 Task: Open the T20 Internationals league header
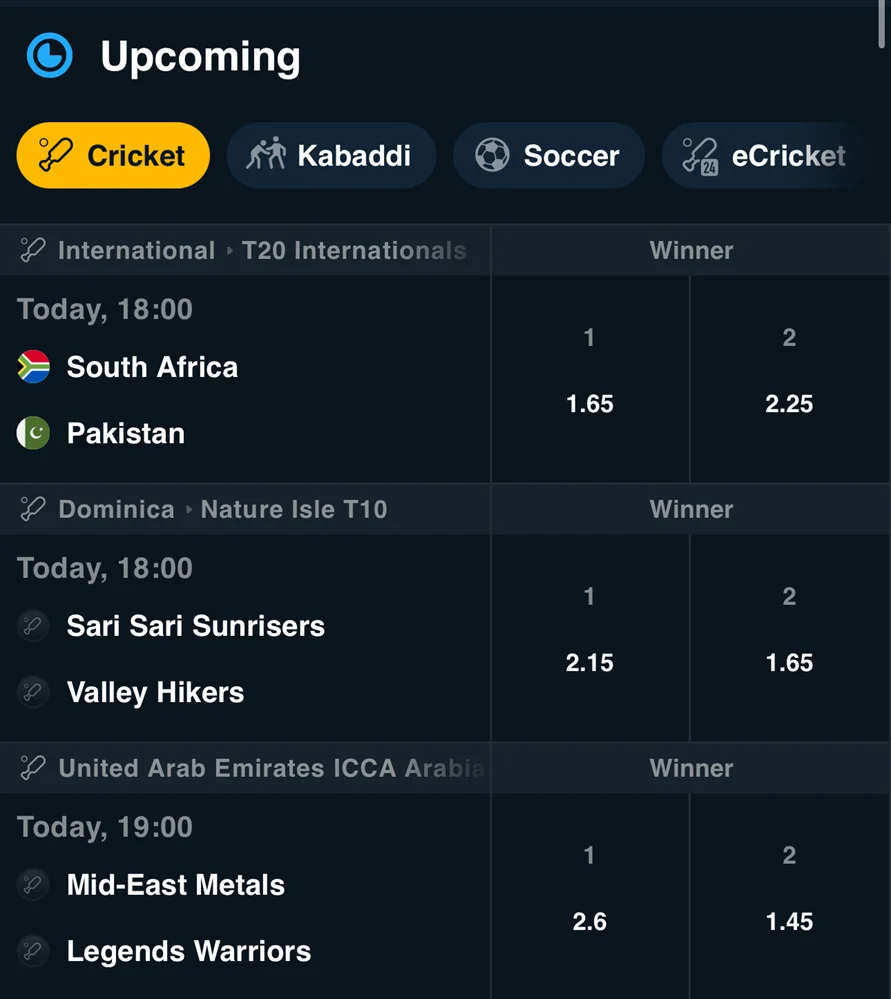(244, 250)
